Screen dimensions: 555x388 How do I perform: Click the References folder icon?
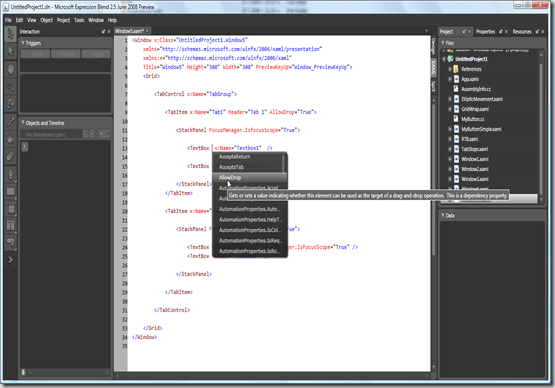[x=456, y=69]
